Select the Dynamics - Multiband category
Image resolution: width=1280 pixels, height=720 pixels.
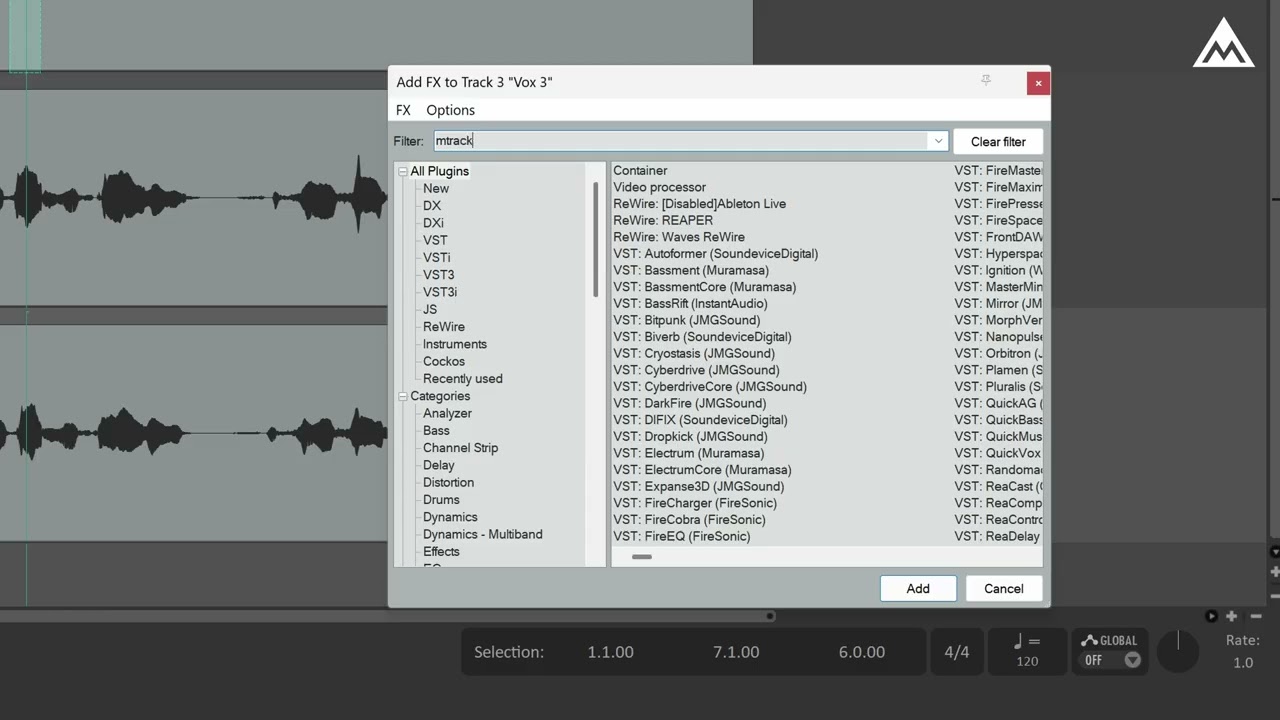(x=483, y=534)
